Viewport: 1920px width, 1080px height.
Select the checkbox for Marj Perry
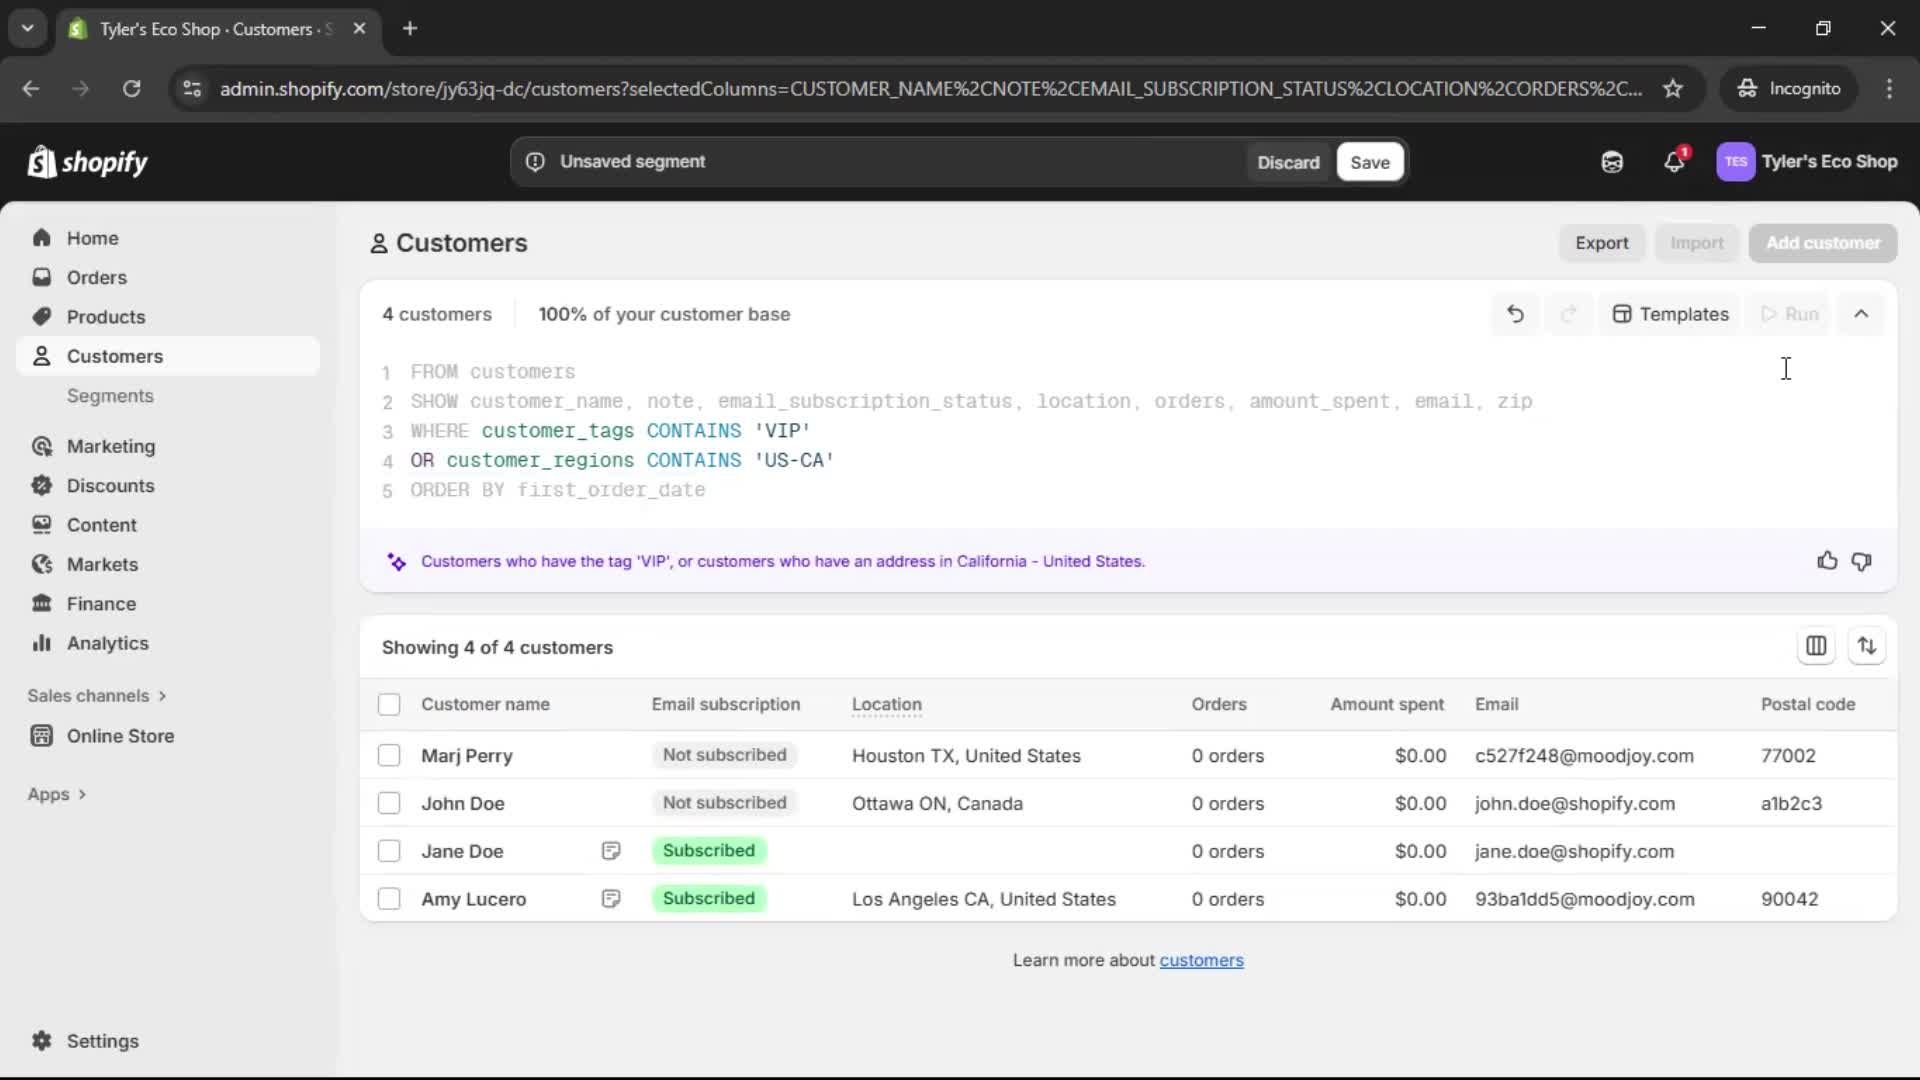[389, 756]
